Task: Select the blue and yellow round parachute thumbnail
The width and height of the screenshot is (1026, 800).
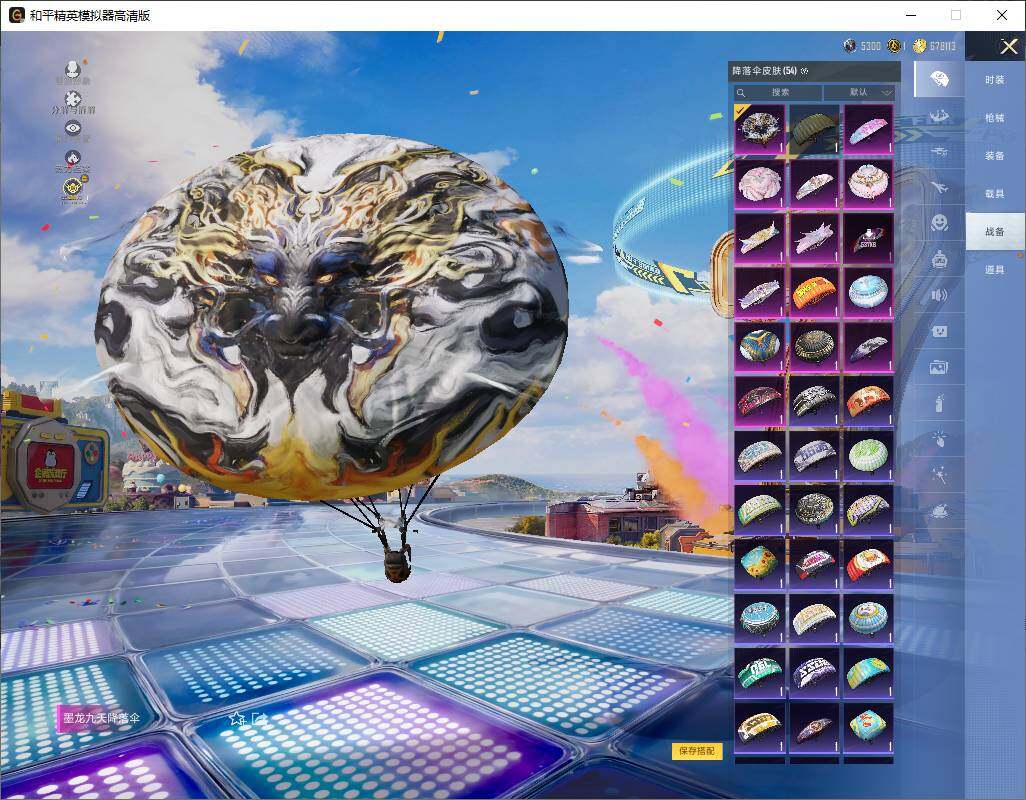Action: 760,347
